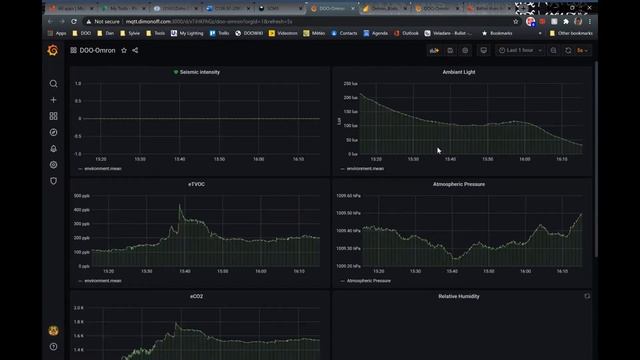Open the Apps bookmarks shortcut
Screen dimensions: 640x360
click(57, 33)
